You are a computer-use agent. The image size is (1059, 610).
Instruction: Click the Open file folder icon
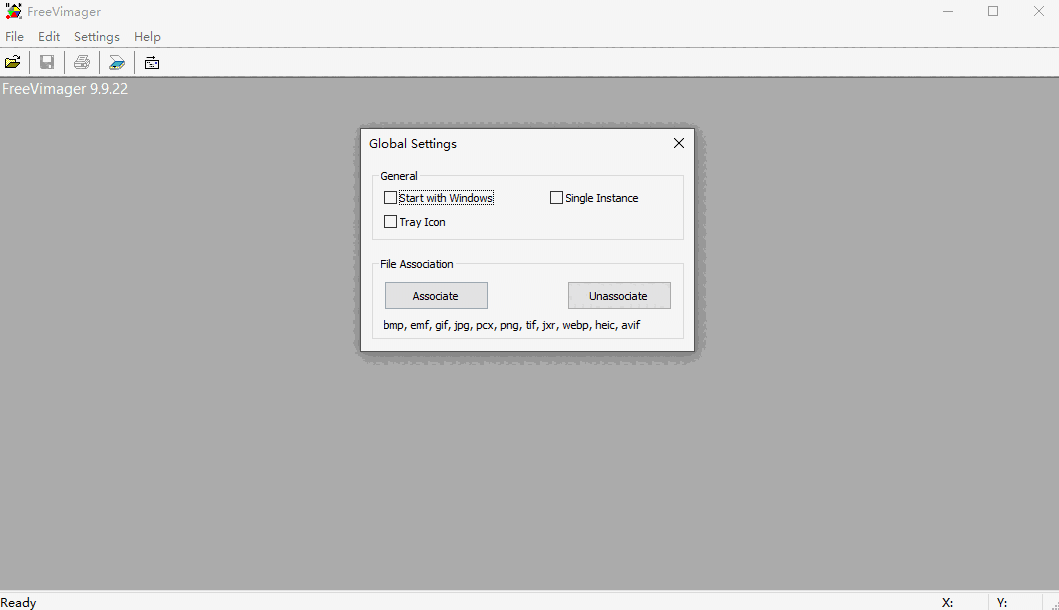[x=13, y=63]
